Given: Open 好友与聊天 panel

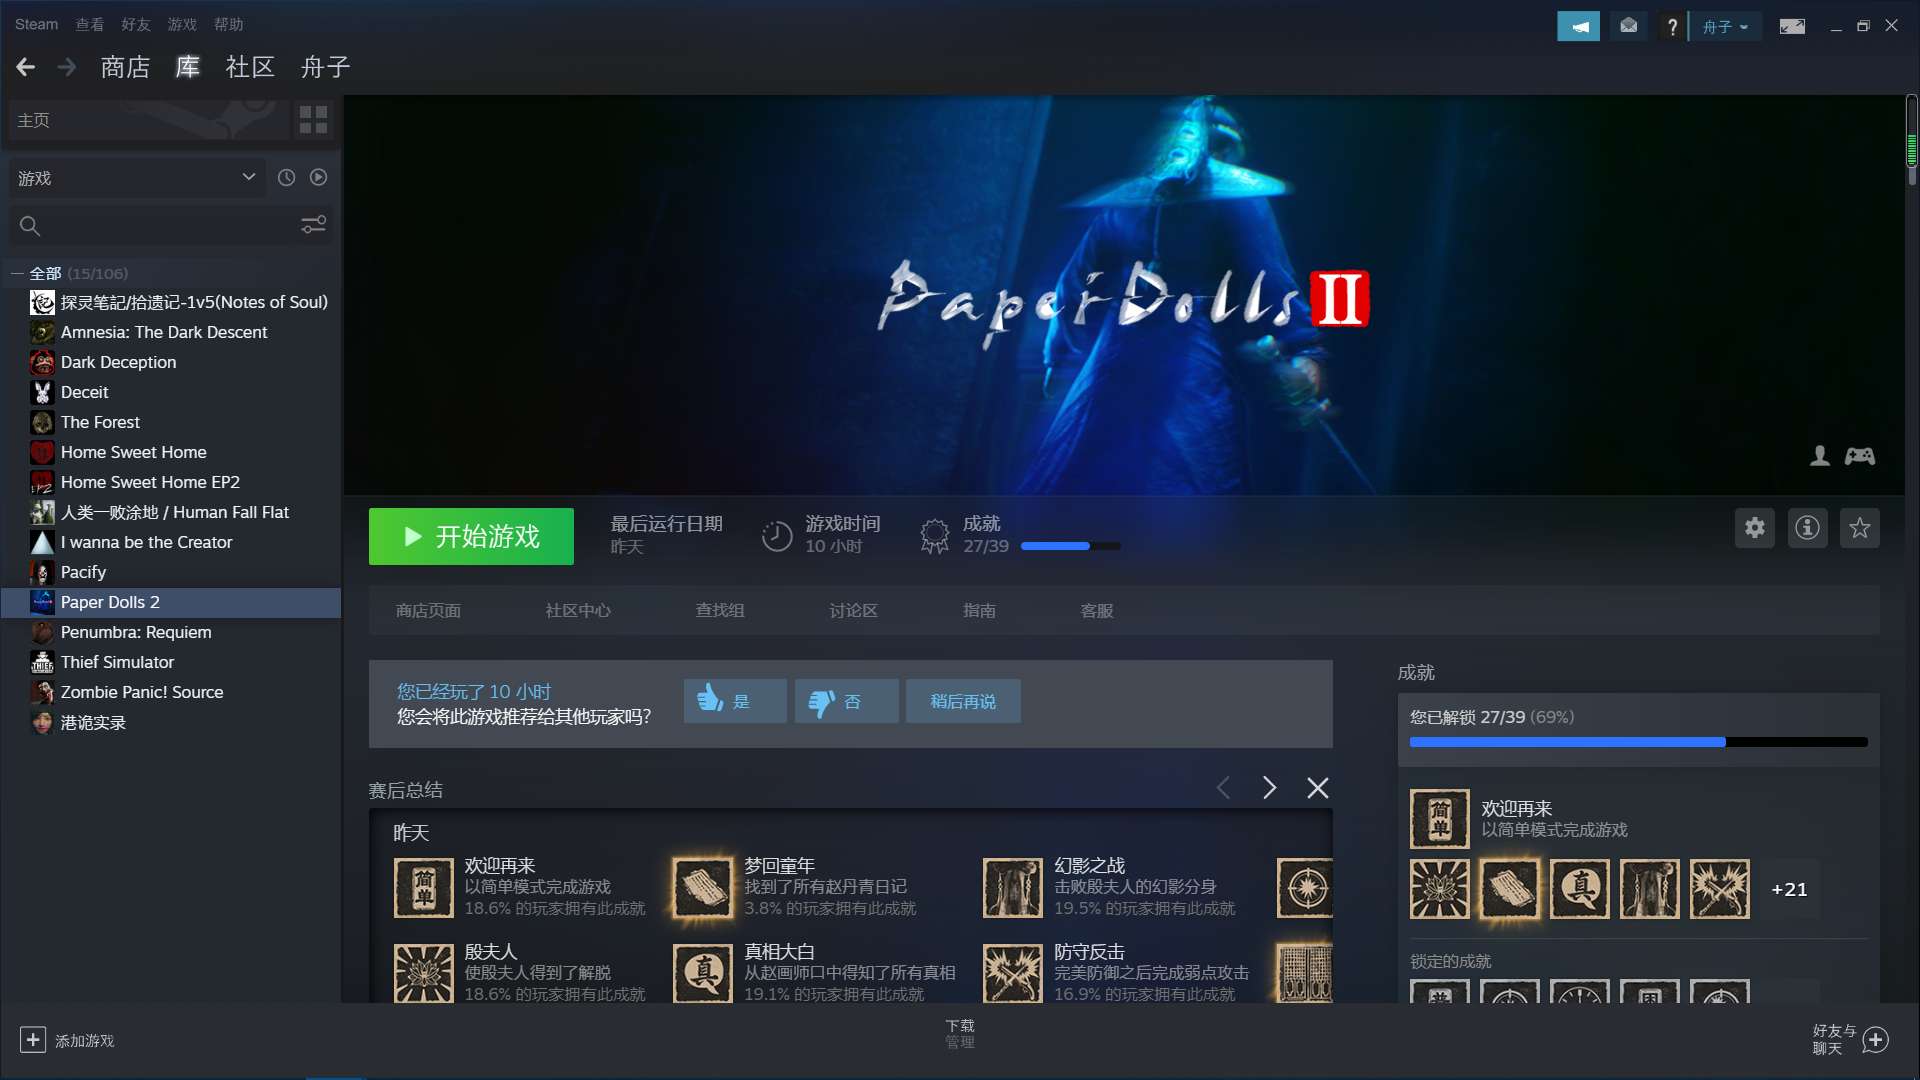Looking at the screenshot, I should point(1850,1040).
